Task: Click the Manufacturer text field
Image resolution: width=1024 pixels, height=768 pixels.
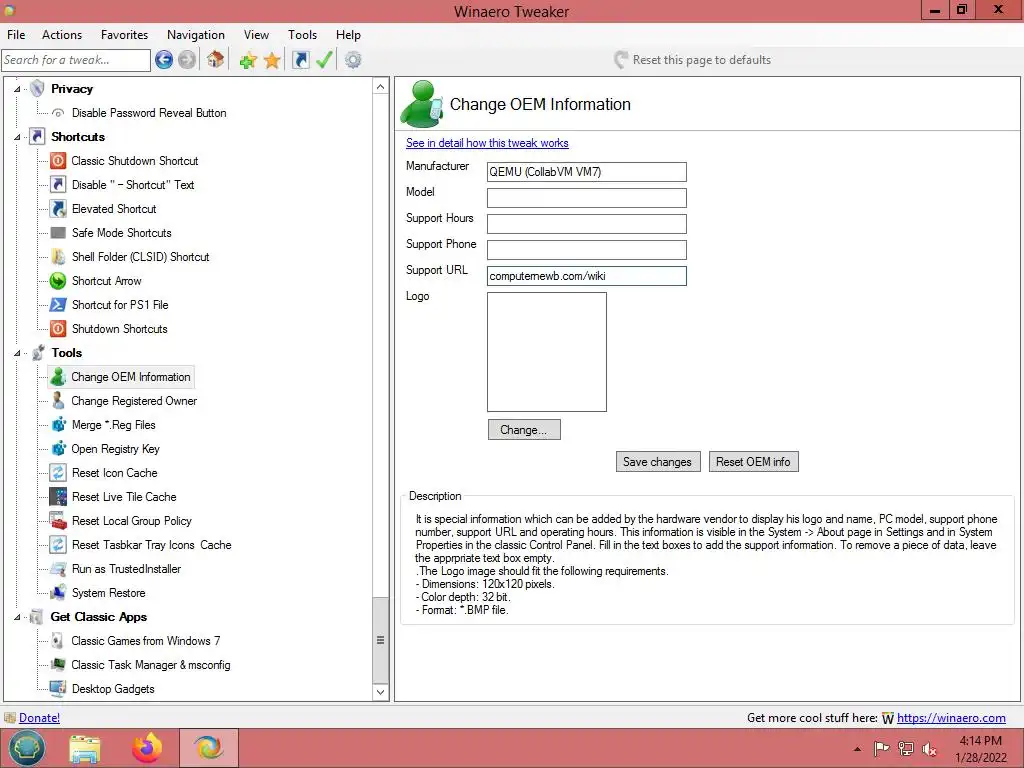Action: [x=586, y=172]
